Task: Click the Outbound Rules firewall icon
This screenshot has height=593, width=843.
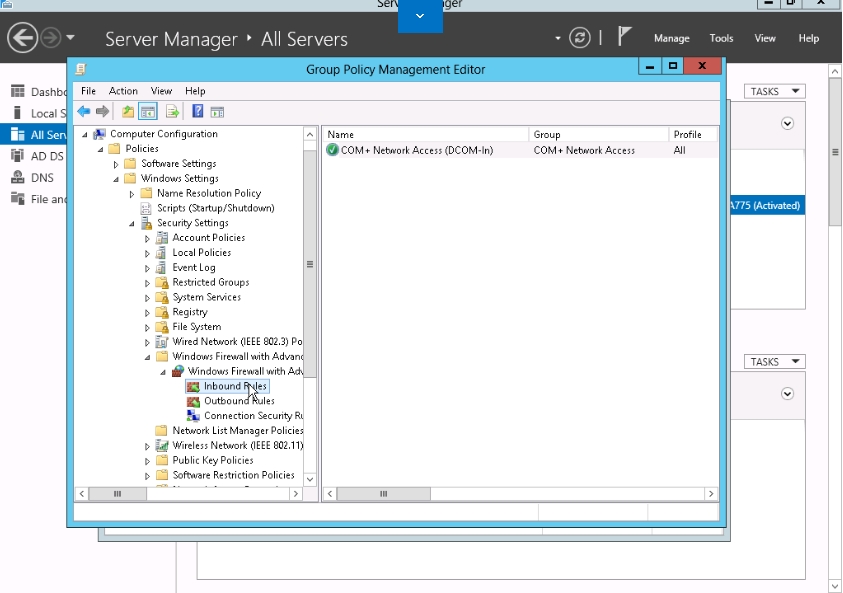Action: 193,401
